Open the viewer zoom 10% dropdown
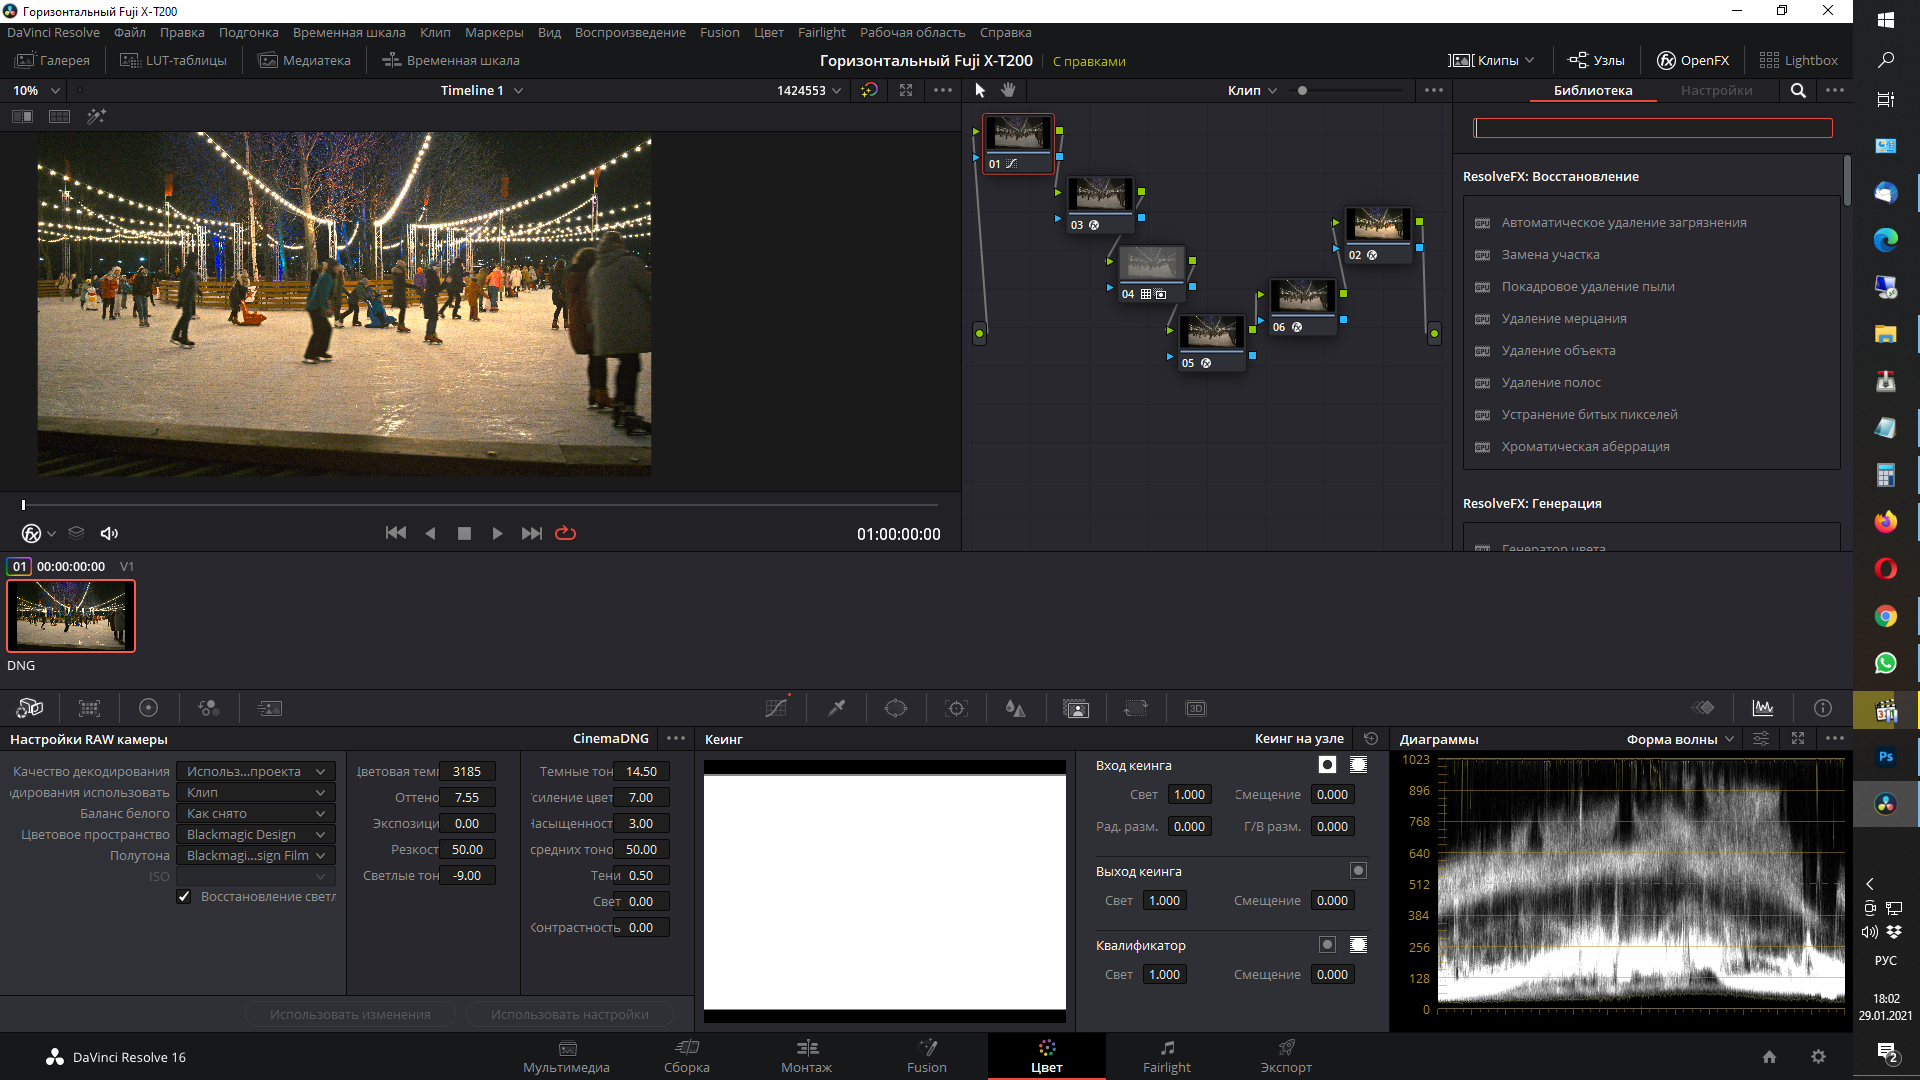This screenshot has height=1080, width=1920. (37, 90)
